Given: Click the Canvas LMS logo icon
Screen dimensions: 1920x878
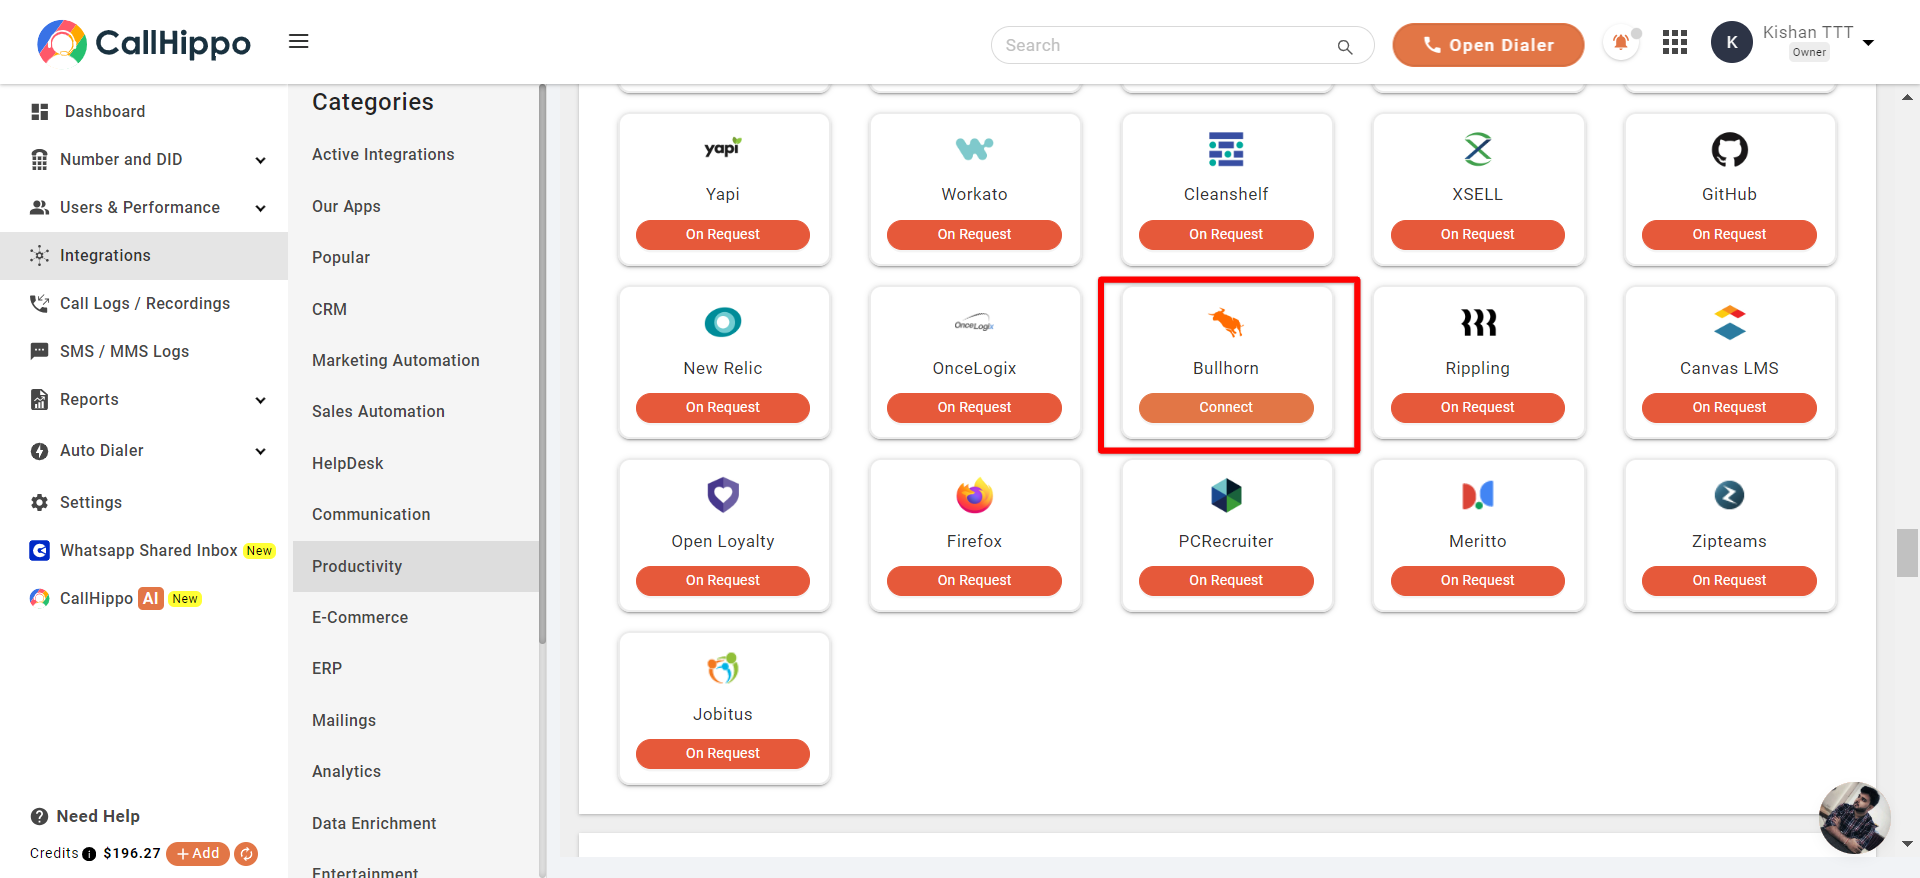Looking at the screenshot, I should [1730, 322].
